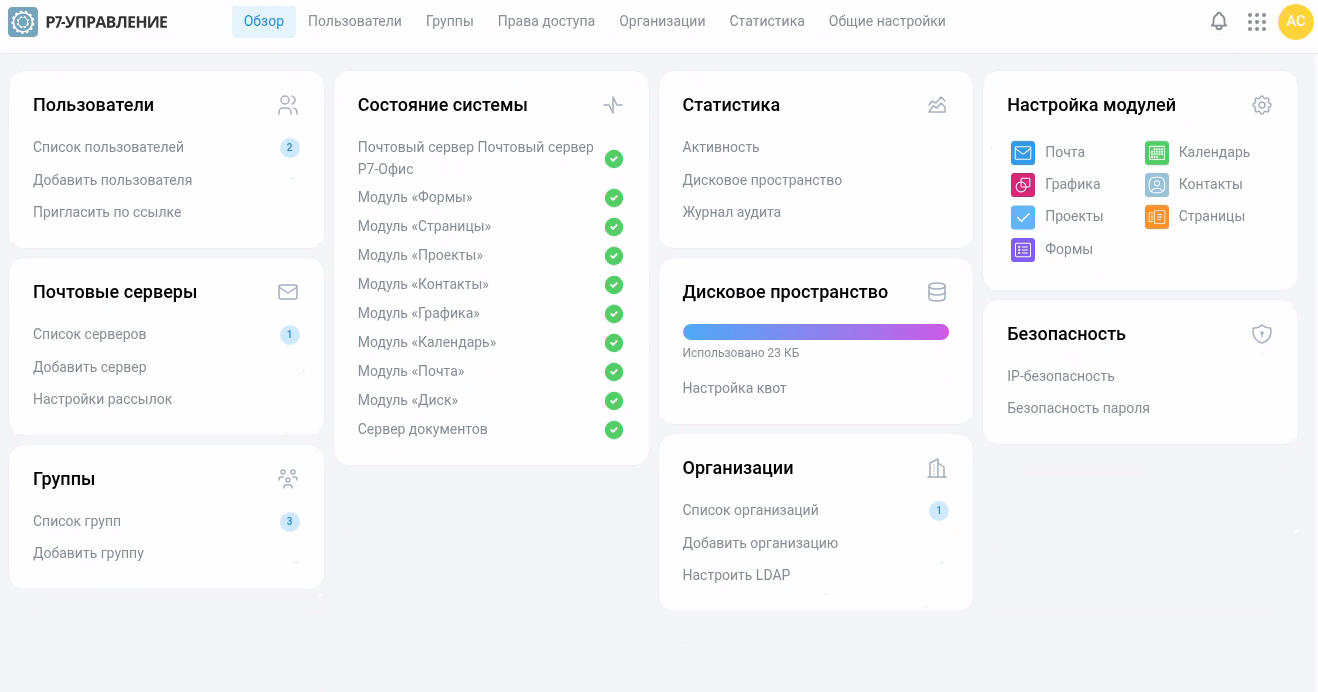Click the Организации card building icon
The width and height of the screenshot is (1318, 692).
point(937,468)
